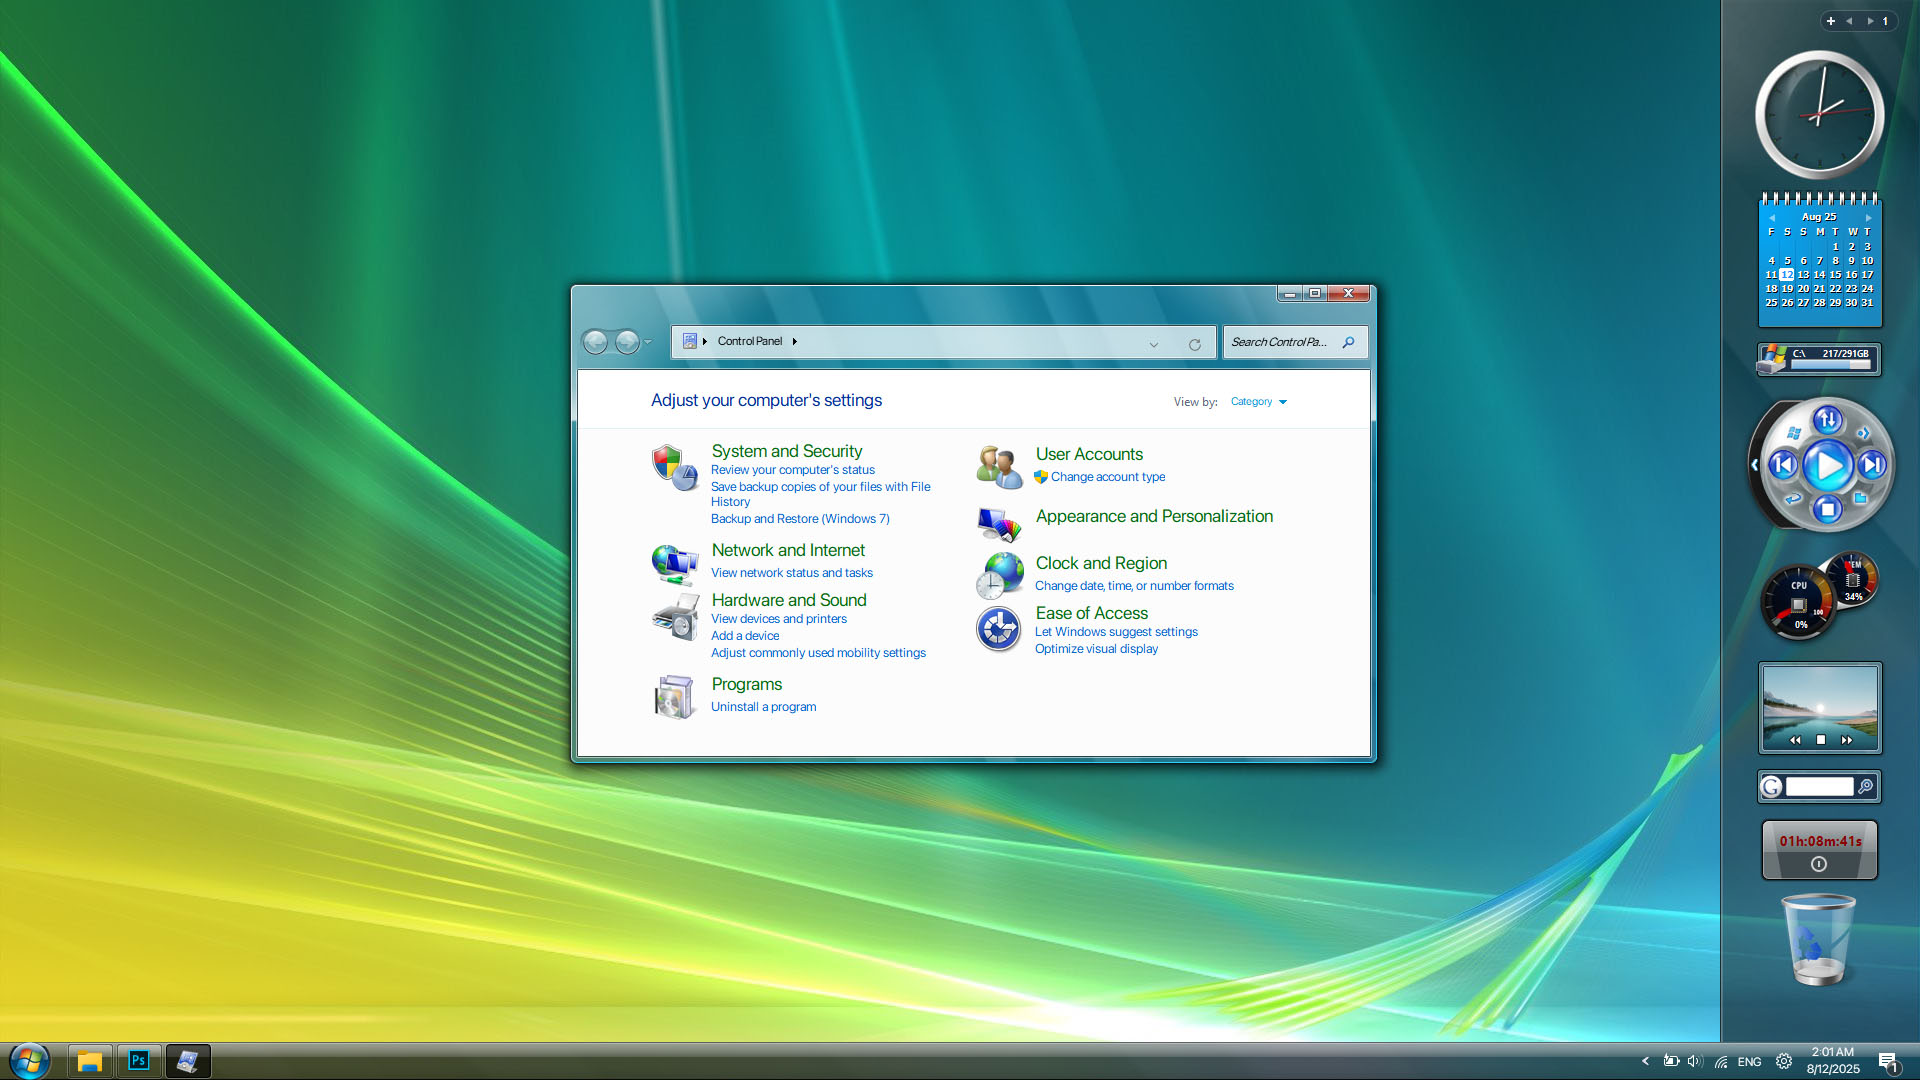The image size is (1920, 1080).
Task: Open the Ease of Access icon
Action: [998, 629]
